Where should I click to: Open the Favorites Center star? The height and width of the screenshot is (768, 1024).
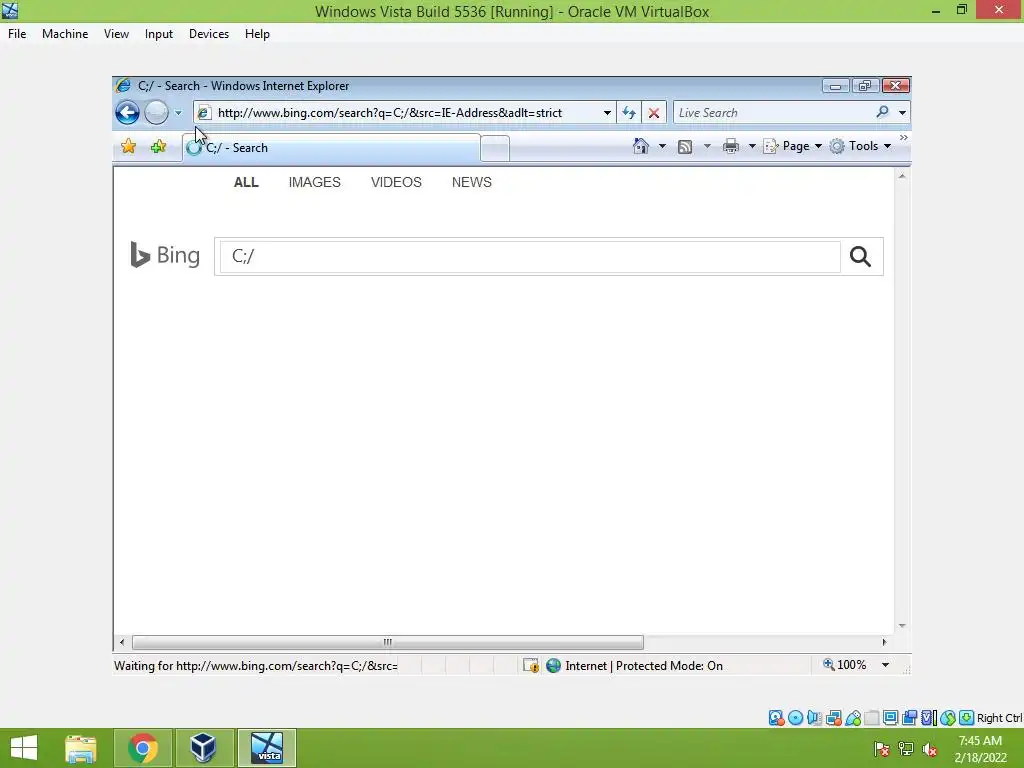tap(129, 146)
